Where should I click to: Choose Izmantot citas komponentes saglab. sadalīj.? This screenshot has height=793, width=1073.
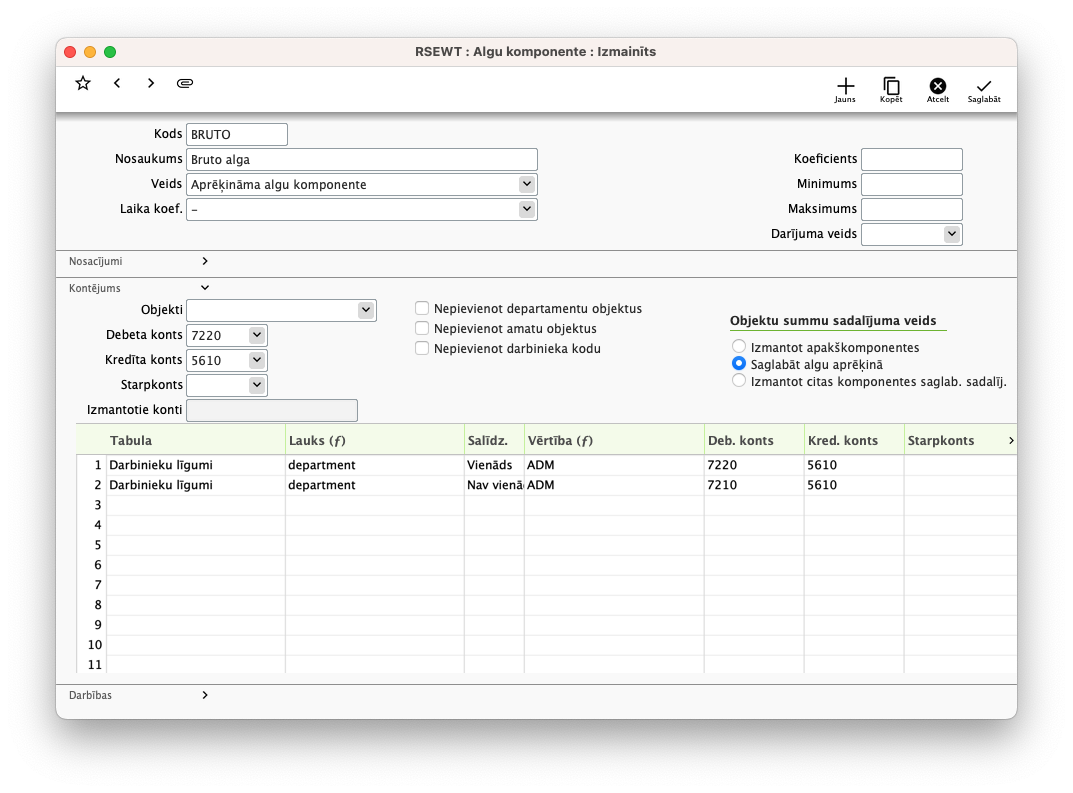click(x=738, y=380)
